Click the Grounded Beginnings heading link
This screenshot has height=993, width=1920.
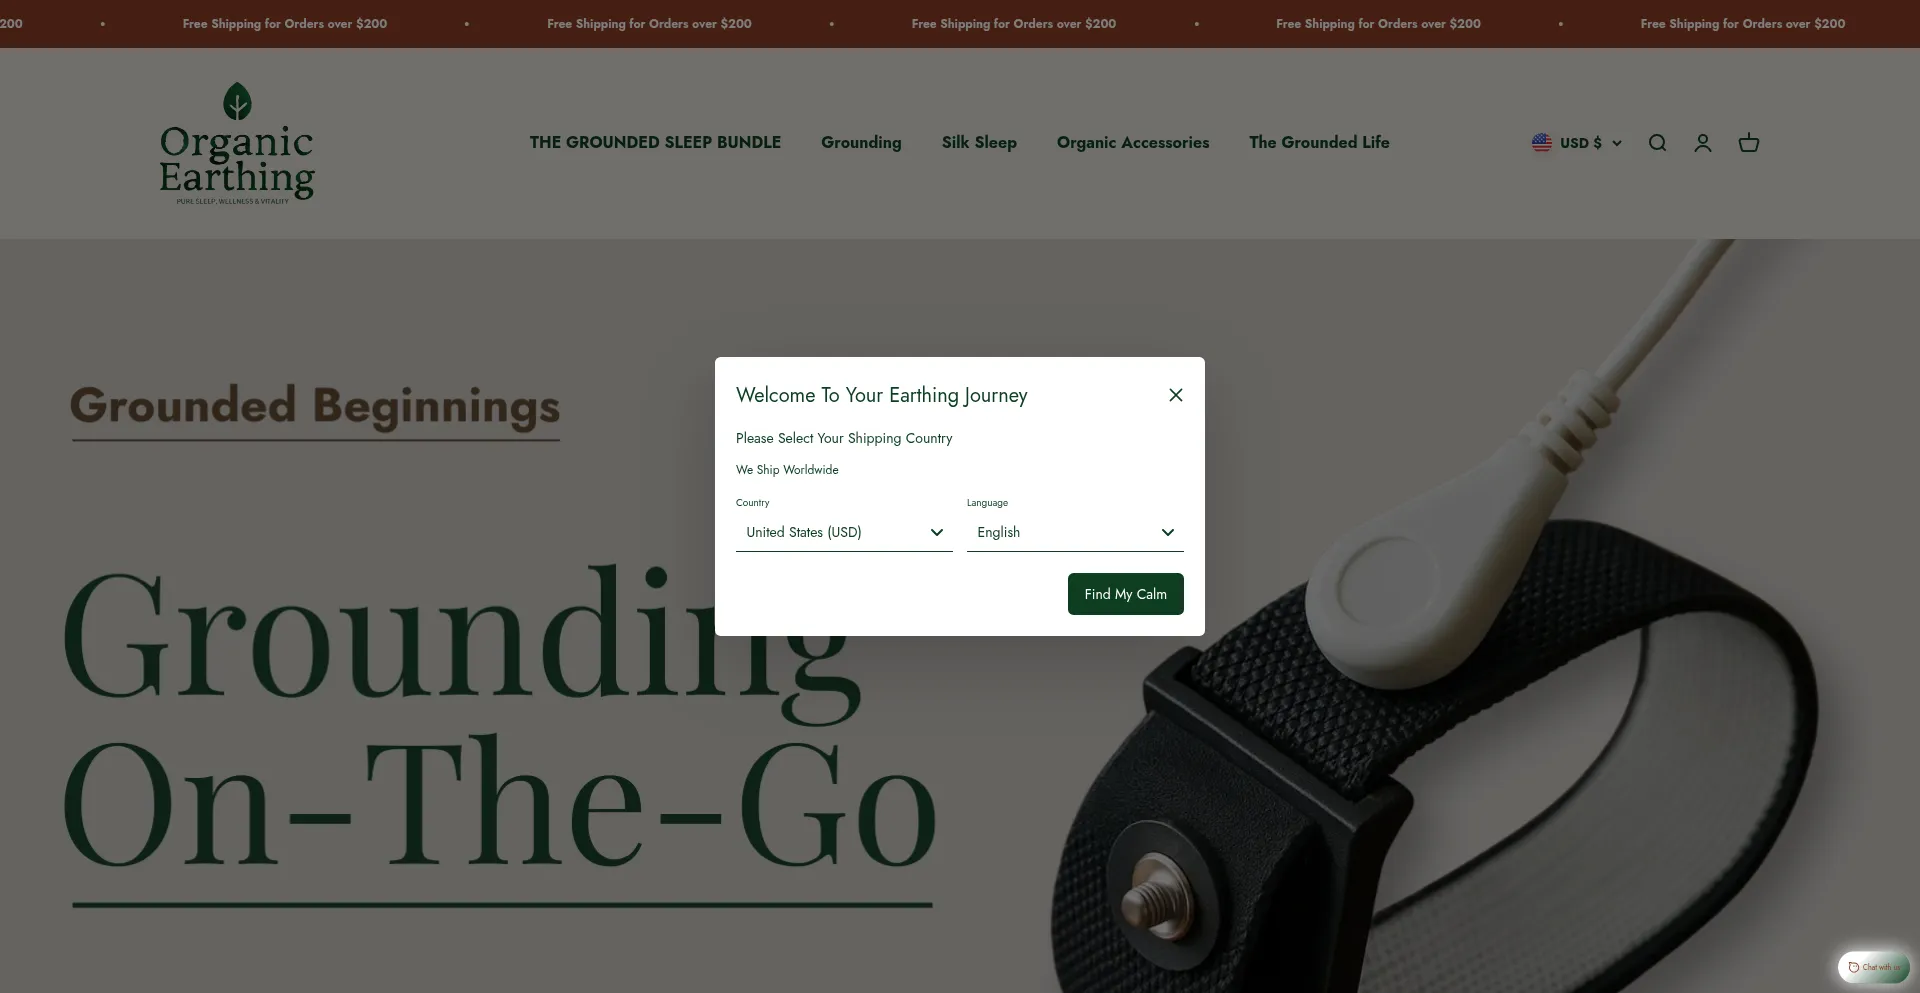click(315, 408)
